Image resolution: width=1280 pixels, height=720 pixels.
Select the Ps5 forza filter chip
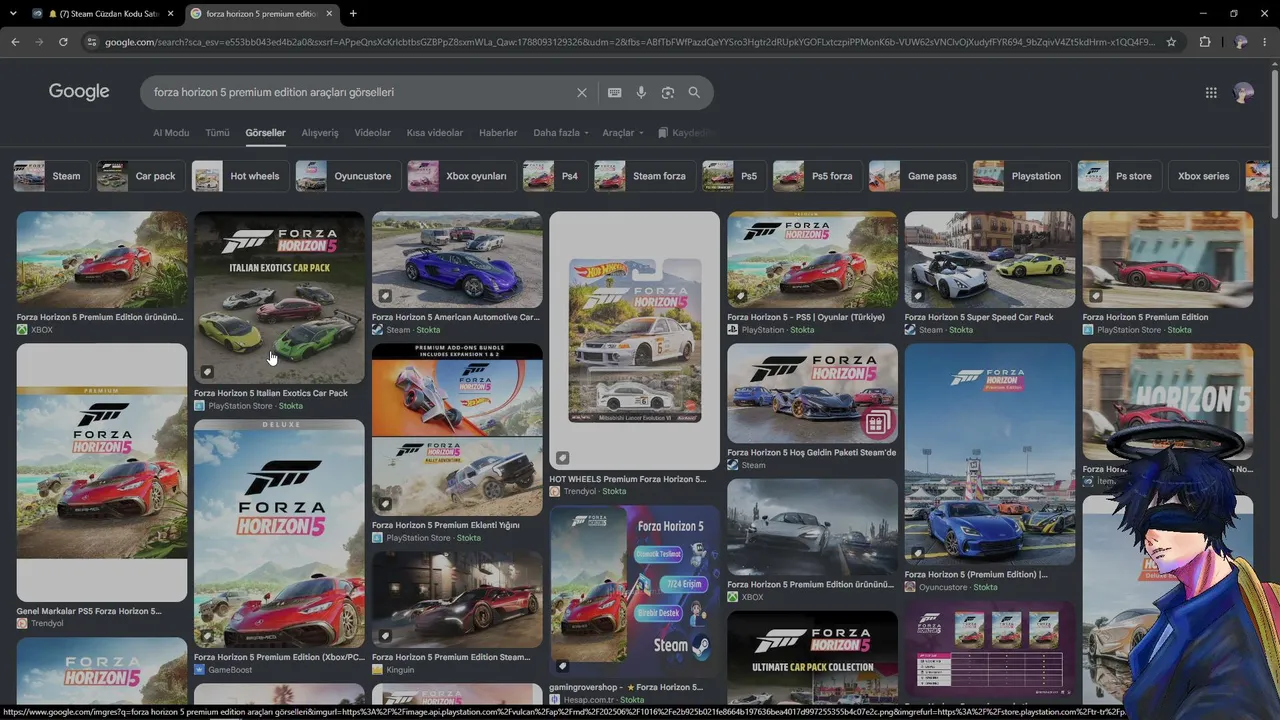[817, 176]
